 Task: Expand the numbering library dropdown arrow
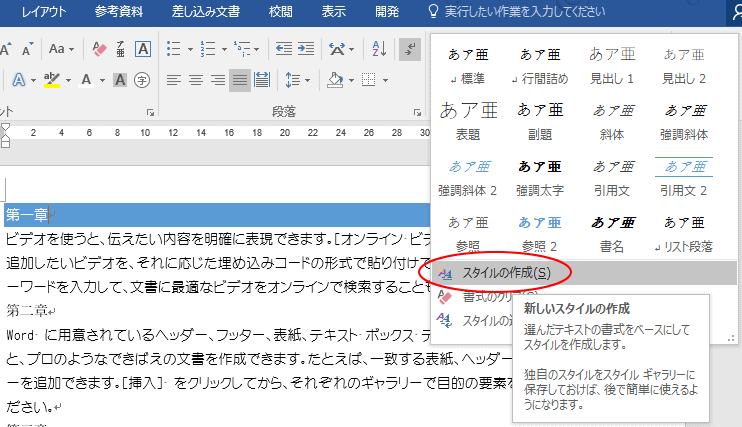224,49
